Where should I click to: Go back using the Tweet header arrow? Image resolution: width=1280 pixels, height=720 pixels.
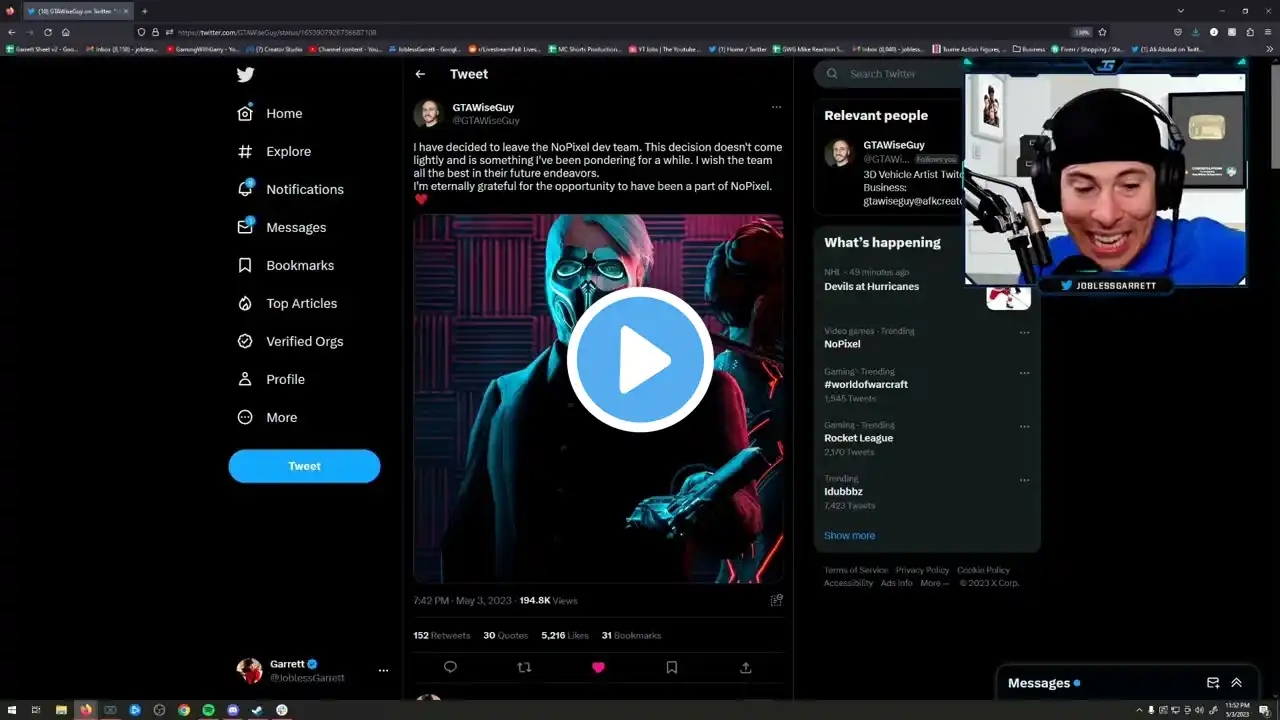420,74
